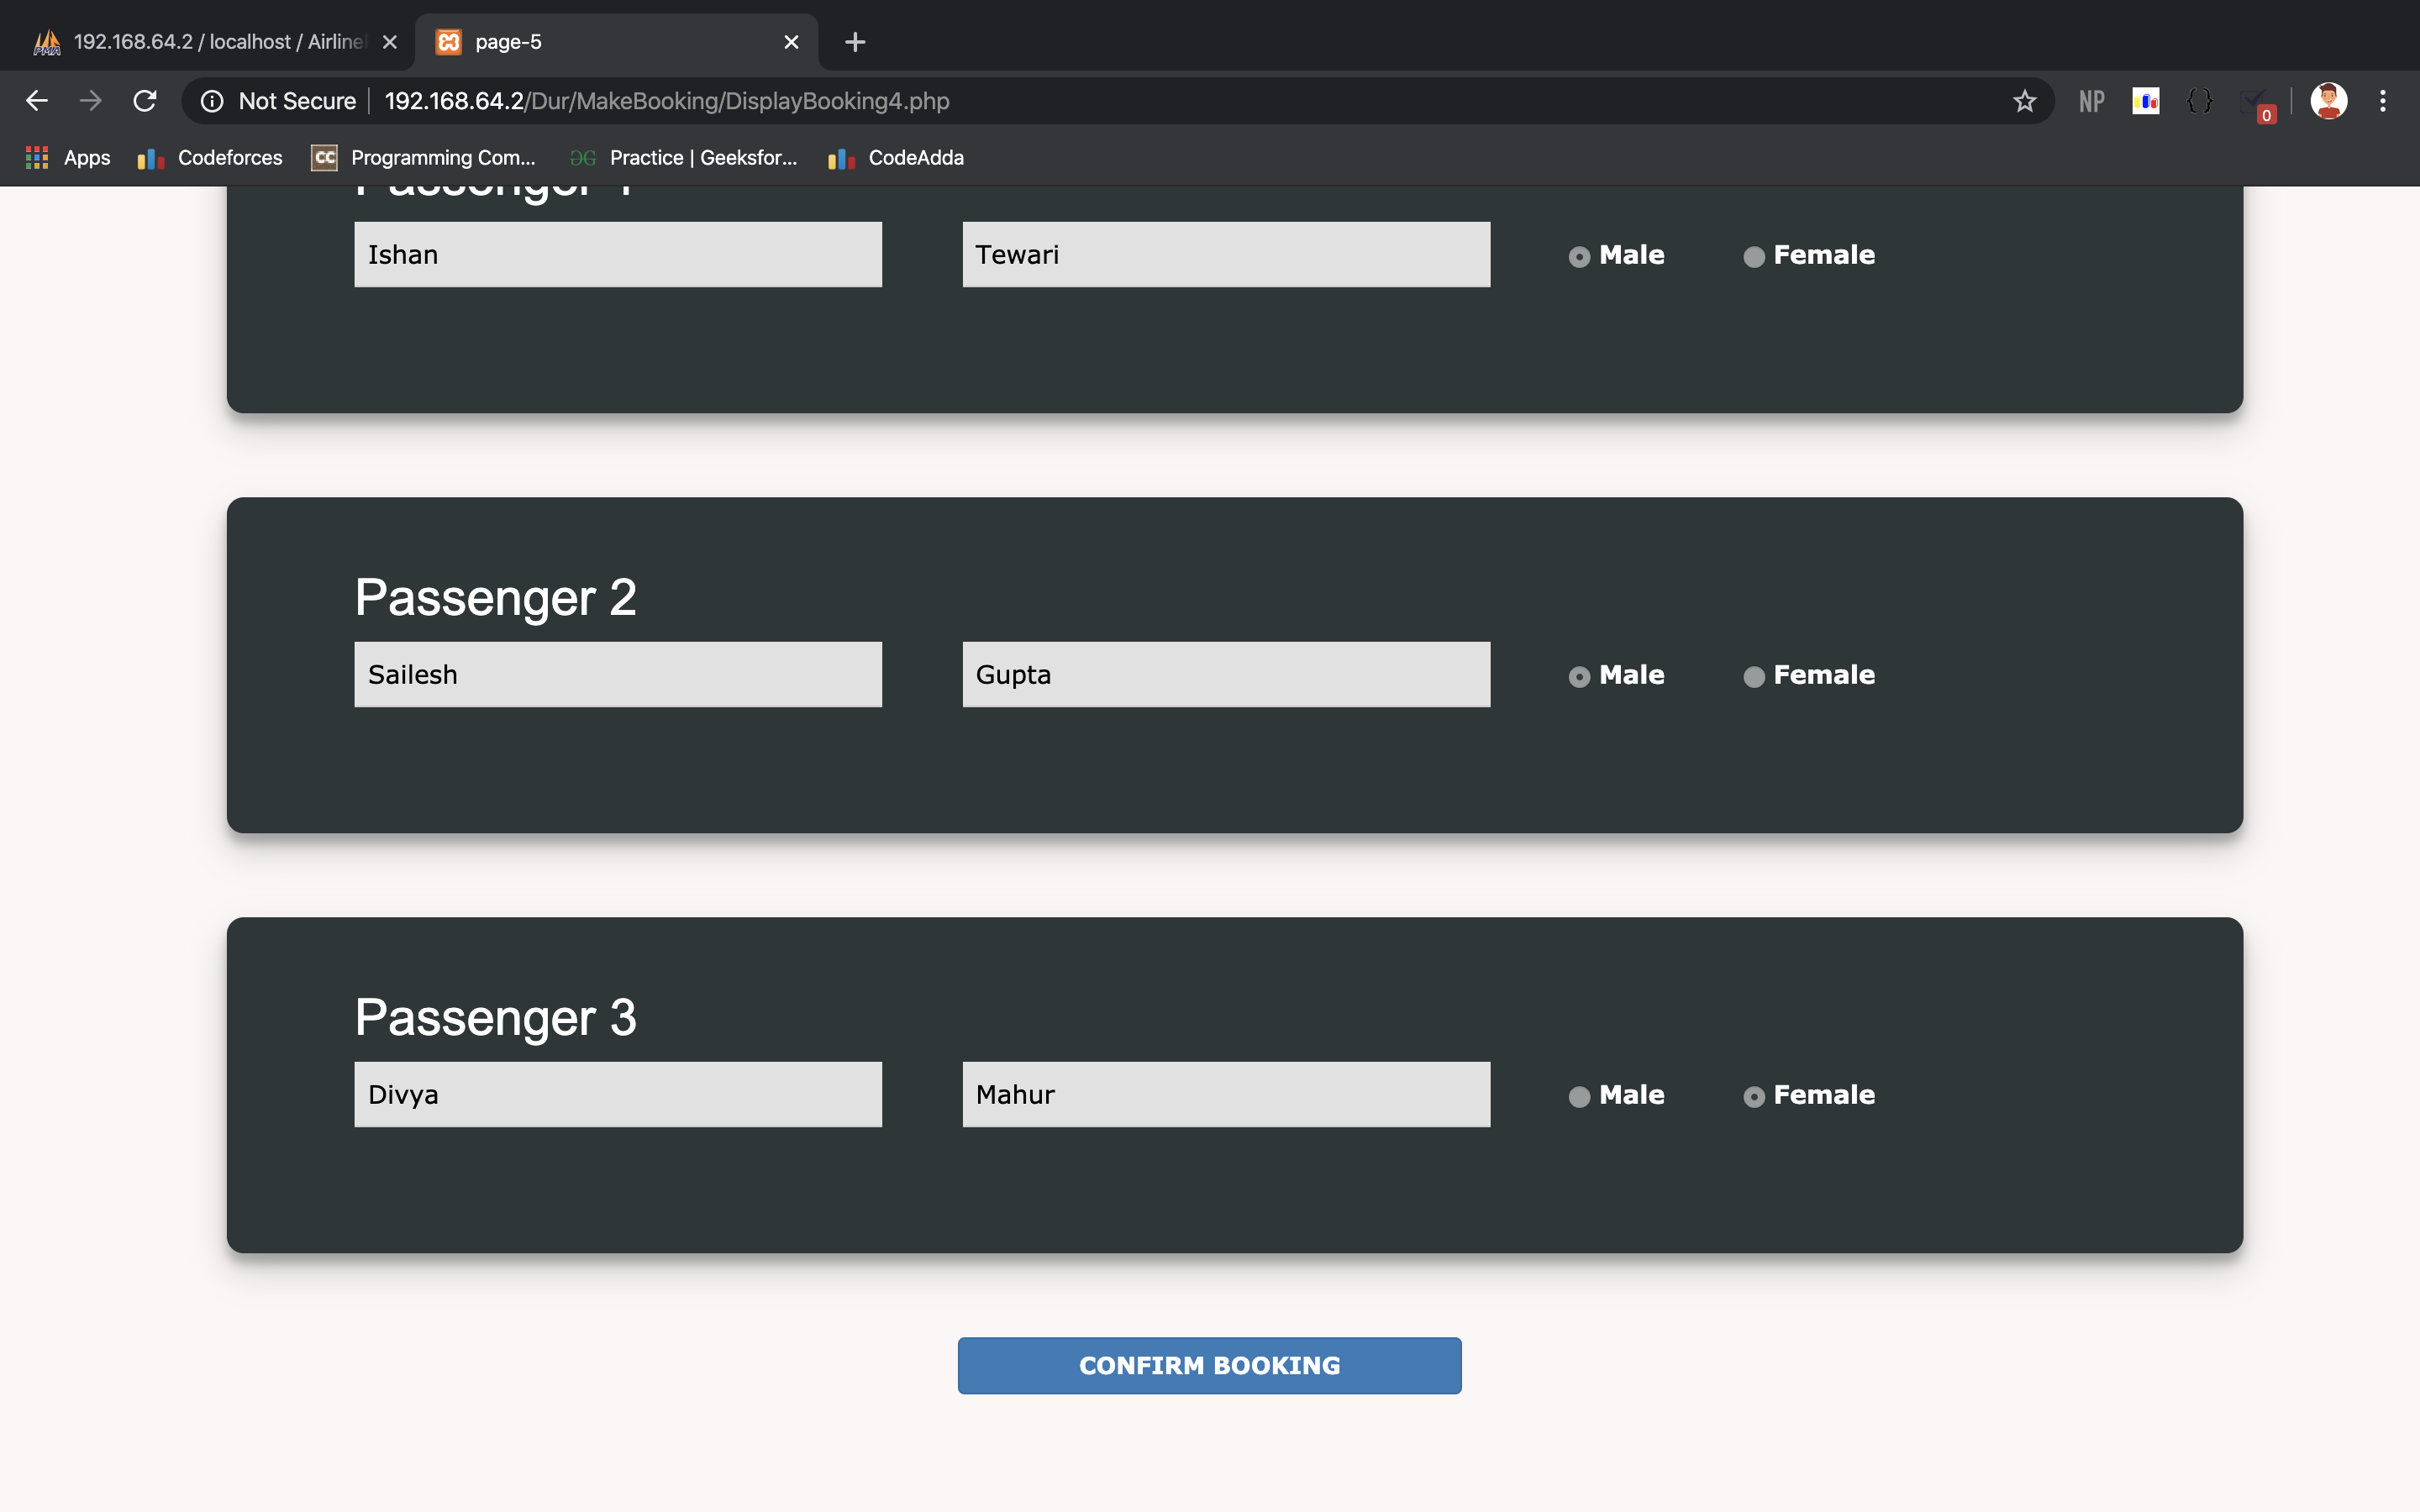
Task: Click the Sailesh first name field
Action: pyautogui.click(x=618, y=674)
